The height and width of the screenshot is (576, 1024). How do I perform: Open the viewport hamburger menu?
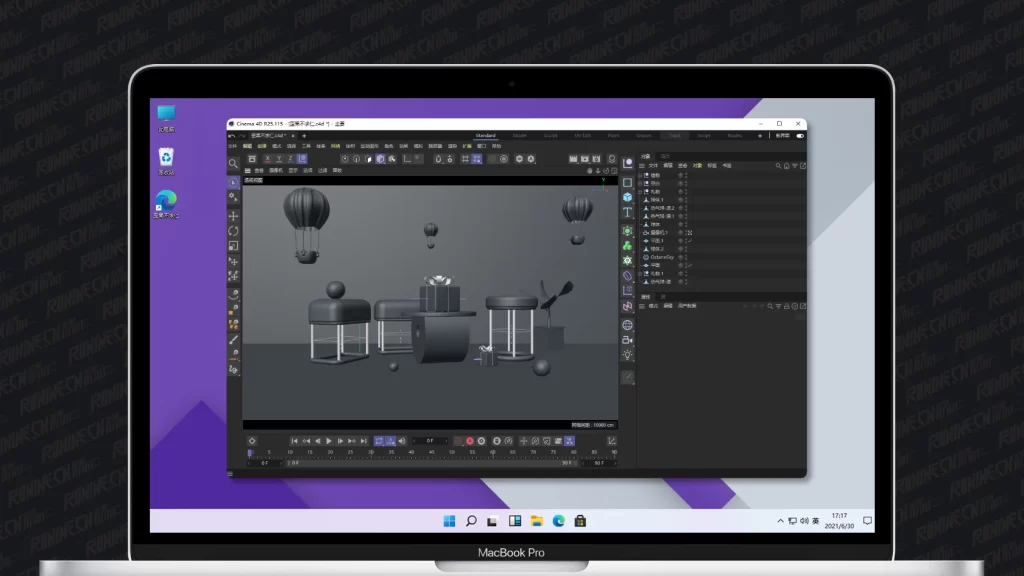click(x=248, y=171)
